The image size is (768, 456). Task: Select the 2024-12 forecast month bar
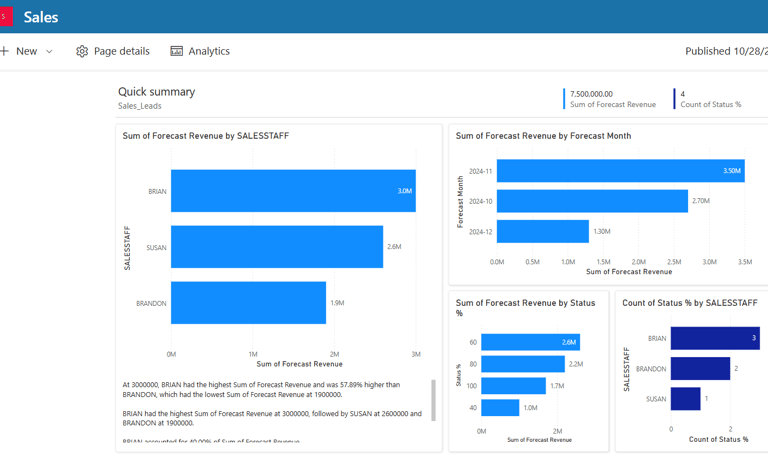point(543,231)
